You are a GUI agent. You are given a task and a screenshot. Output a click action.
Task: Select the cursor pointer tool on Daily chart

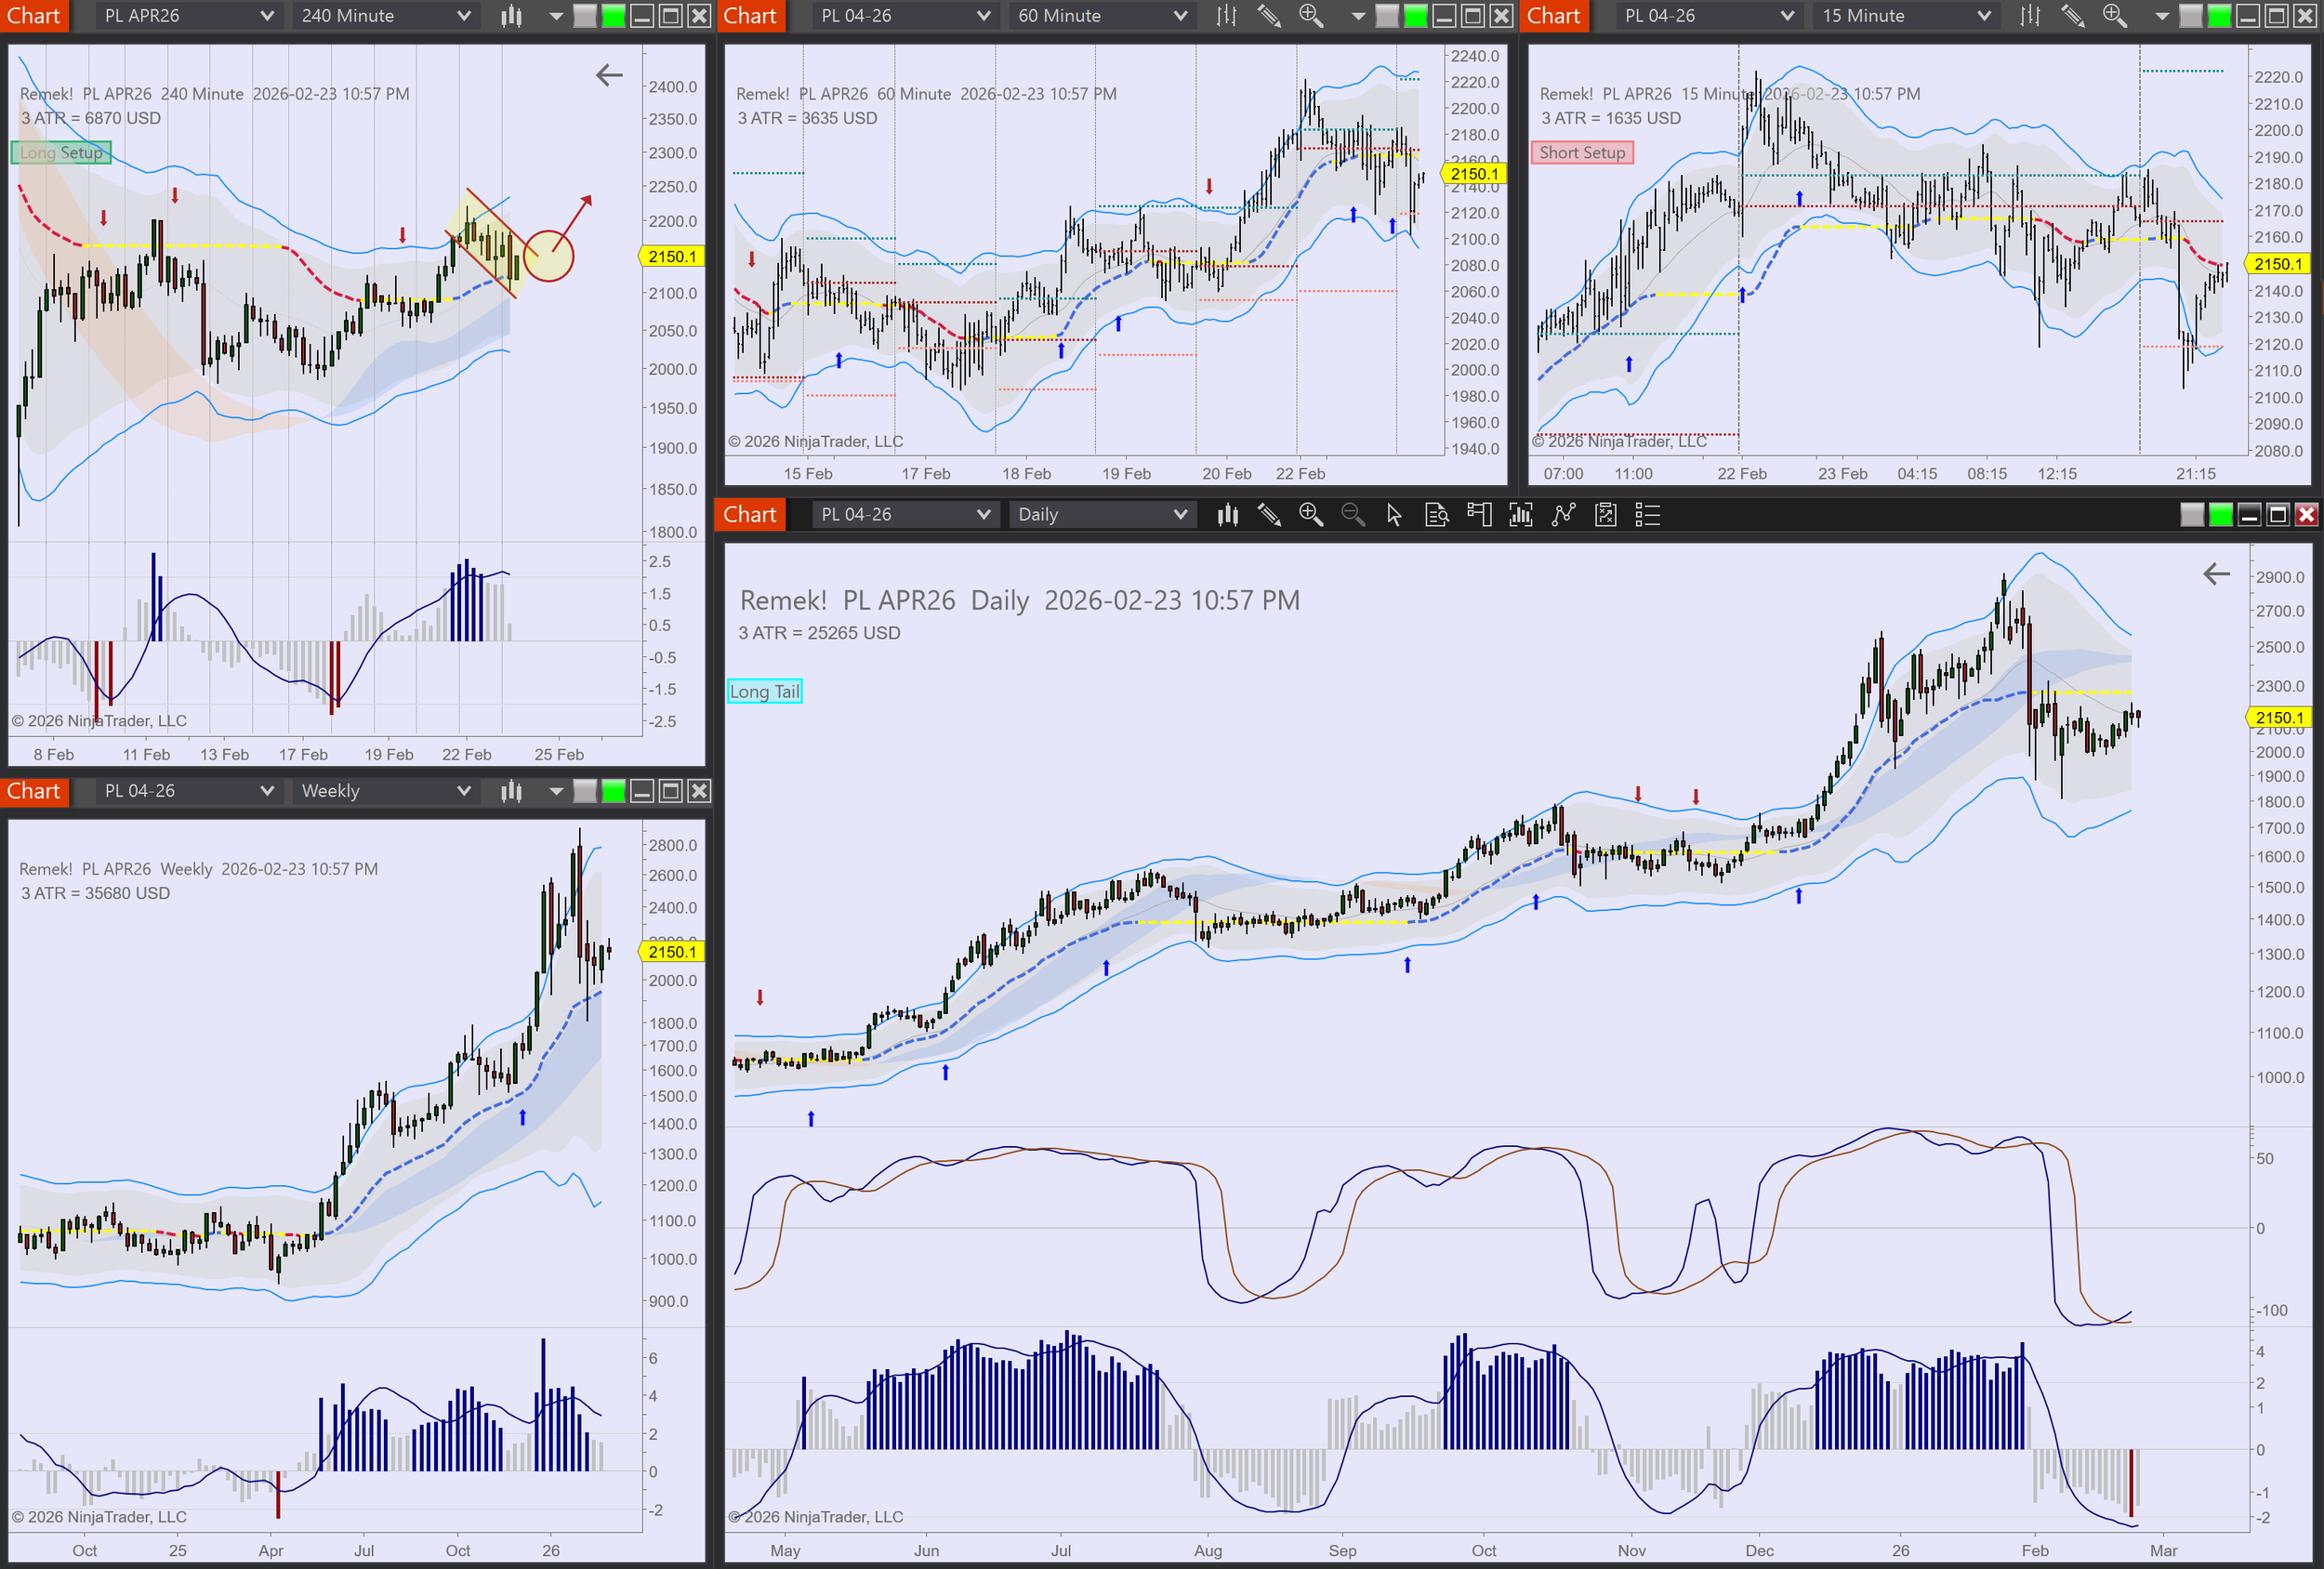[x=1394, y=515]
